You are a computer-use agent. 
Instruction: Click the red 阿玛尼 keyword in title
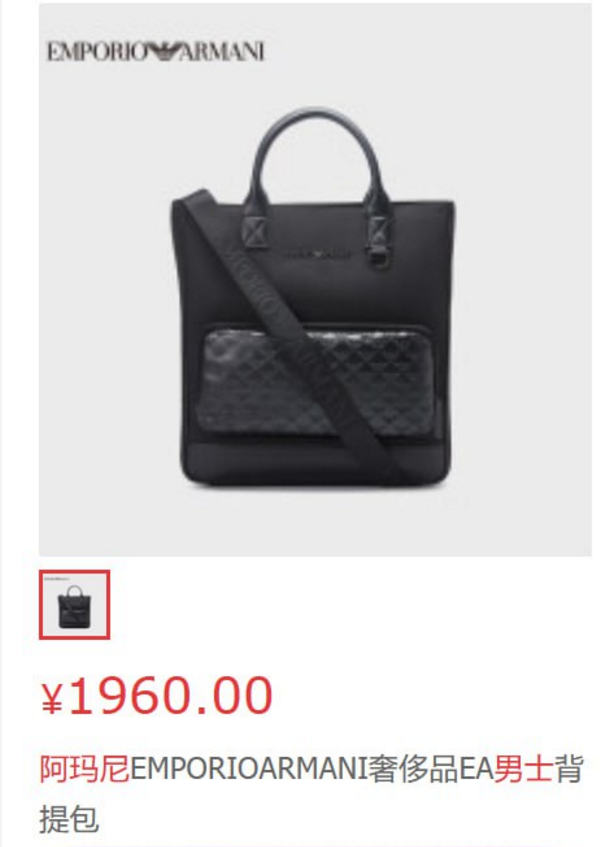click(84, 769)
